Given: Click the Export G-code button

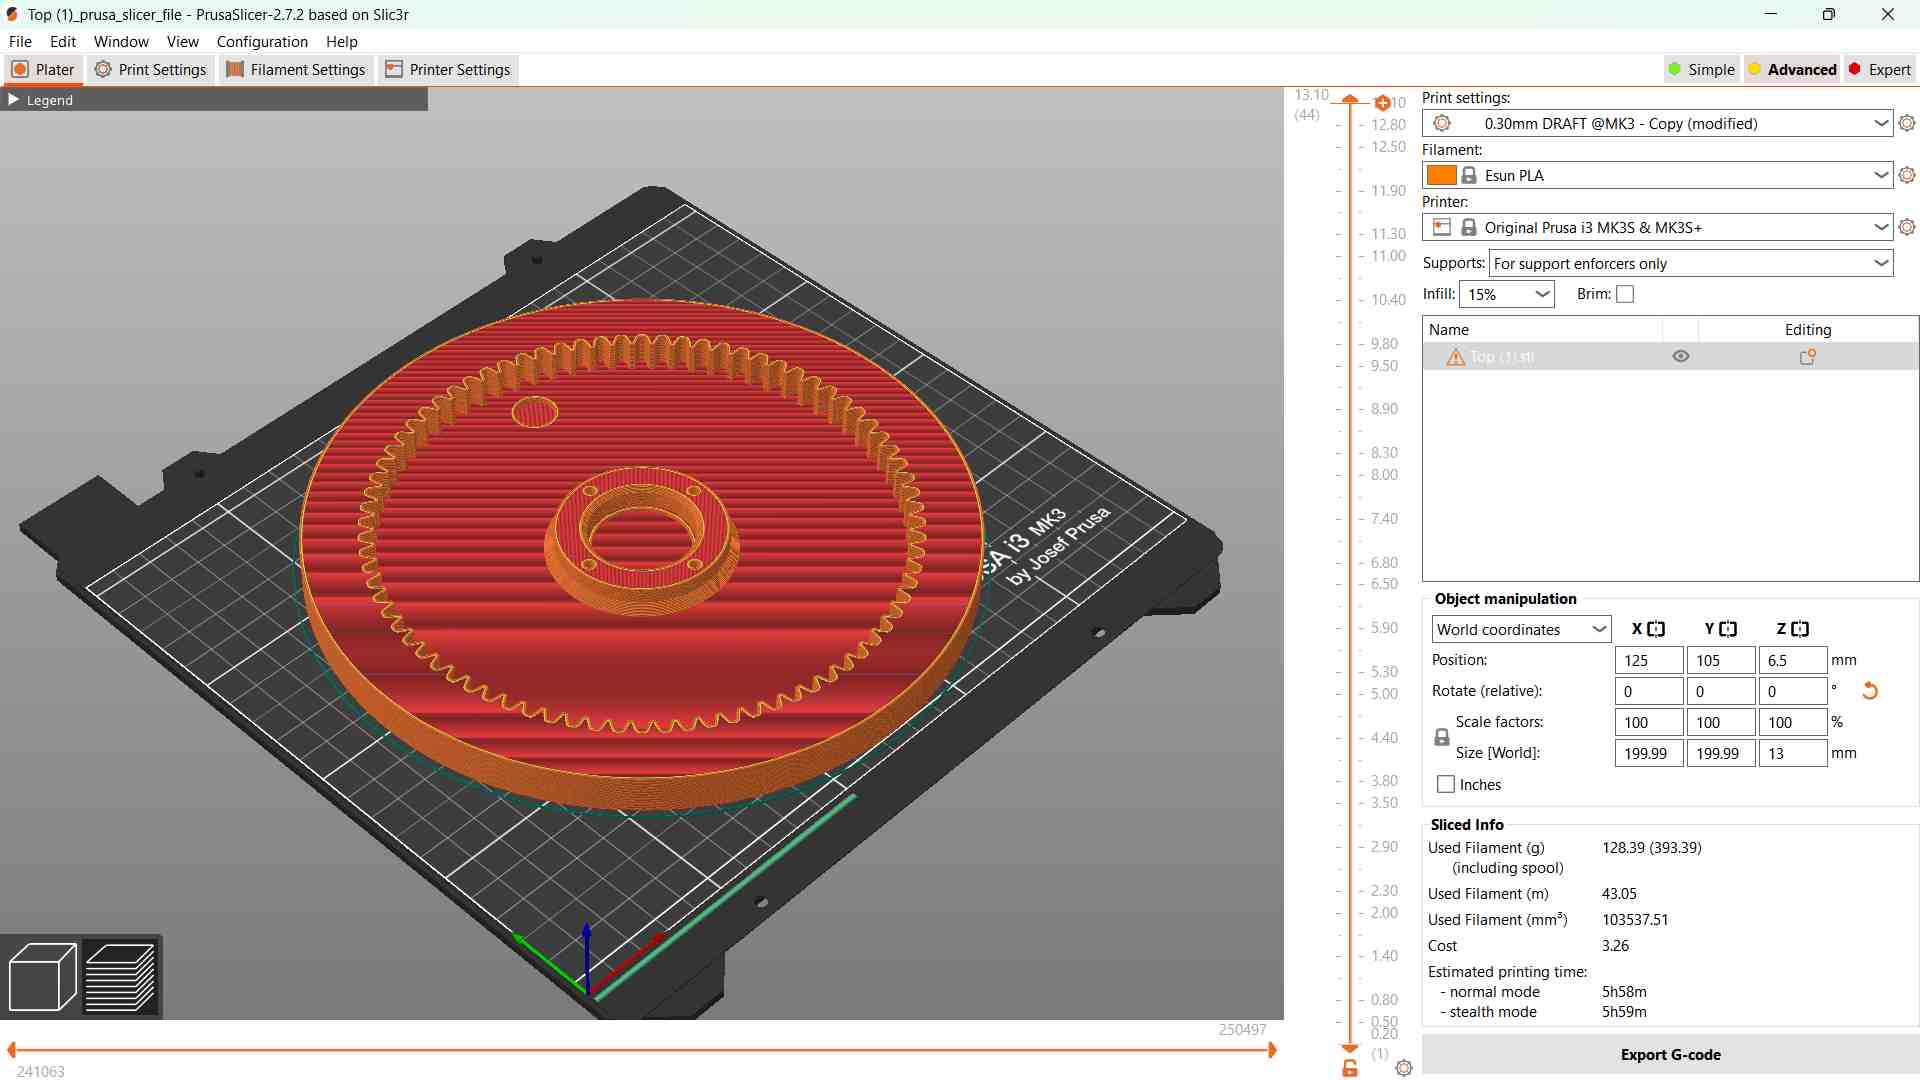Looking at the screenshot, I should pos(1669,1055).
